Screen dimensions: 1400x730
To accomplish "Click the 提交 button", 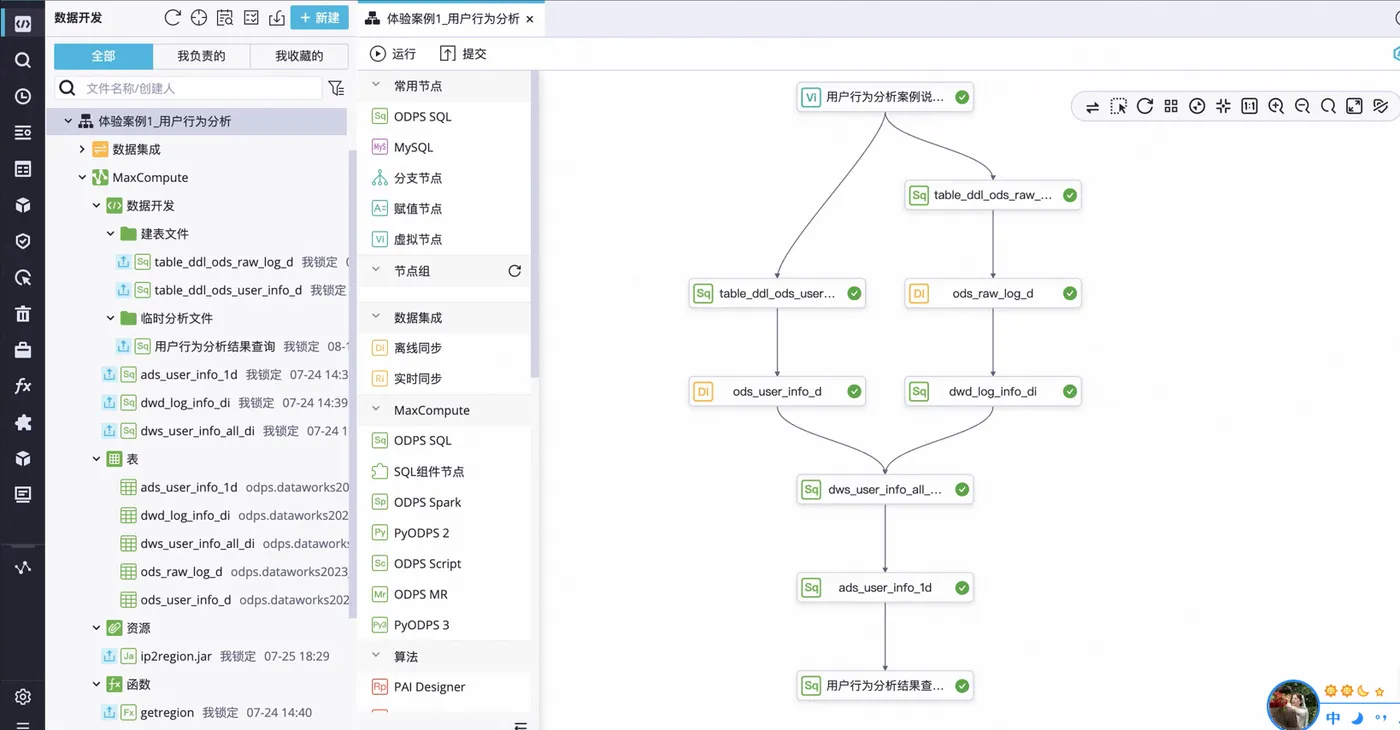I will tap(463, 54).
